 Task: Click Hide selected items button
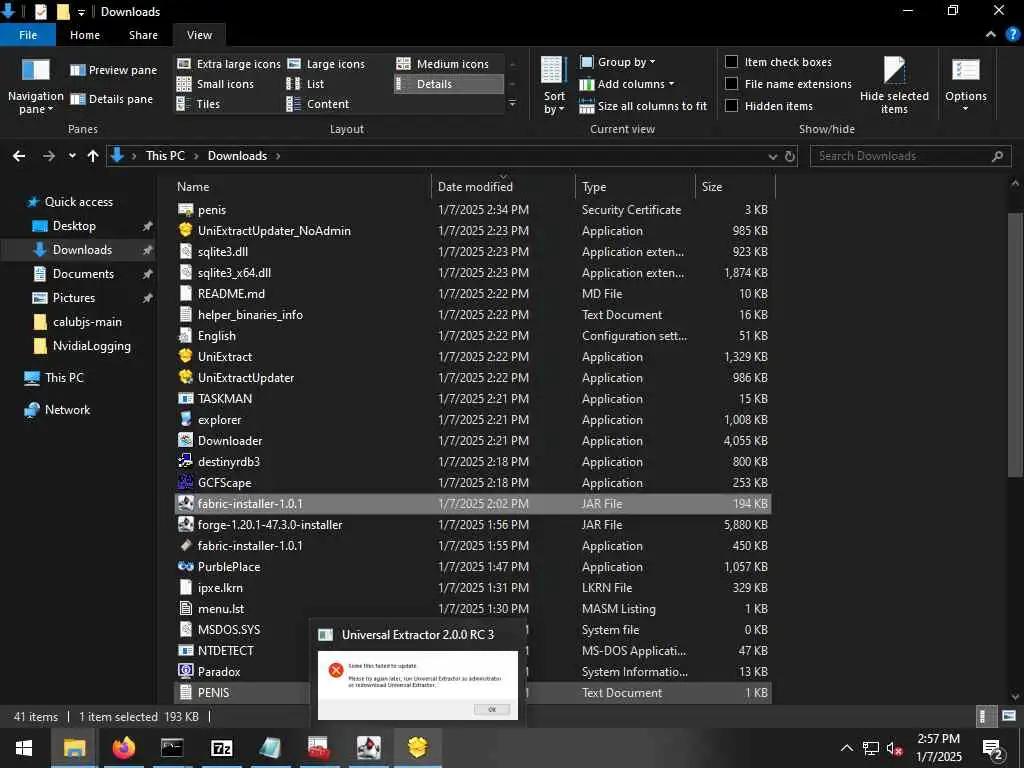[x=894, y=86]
